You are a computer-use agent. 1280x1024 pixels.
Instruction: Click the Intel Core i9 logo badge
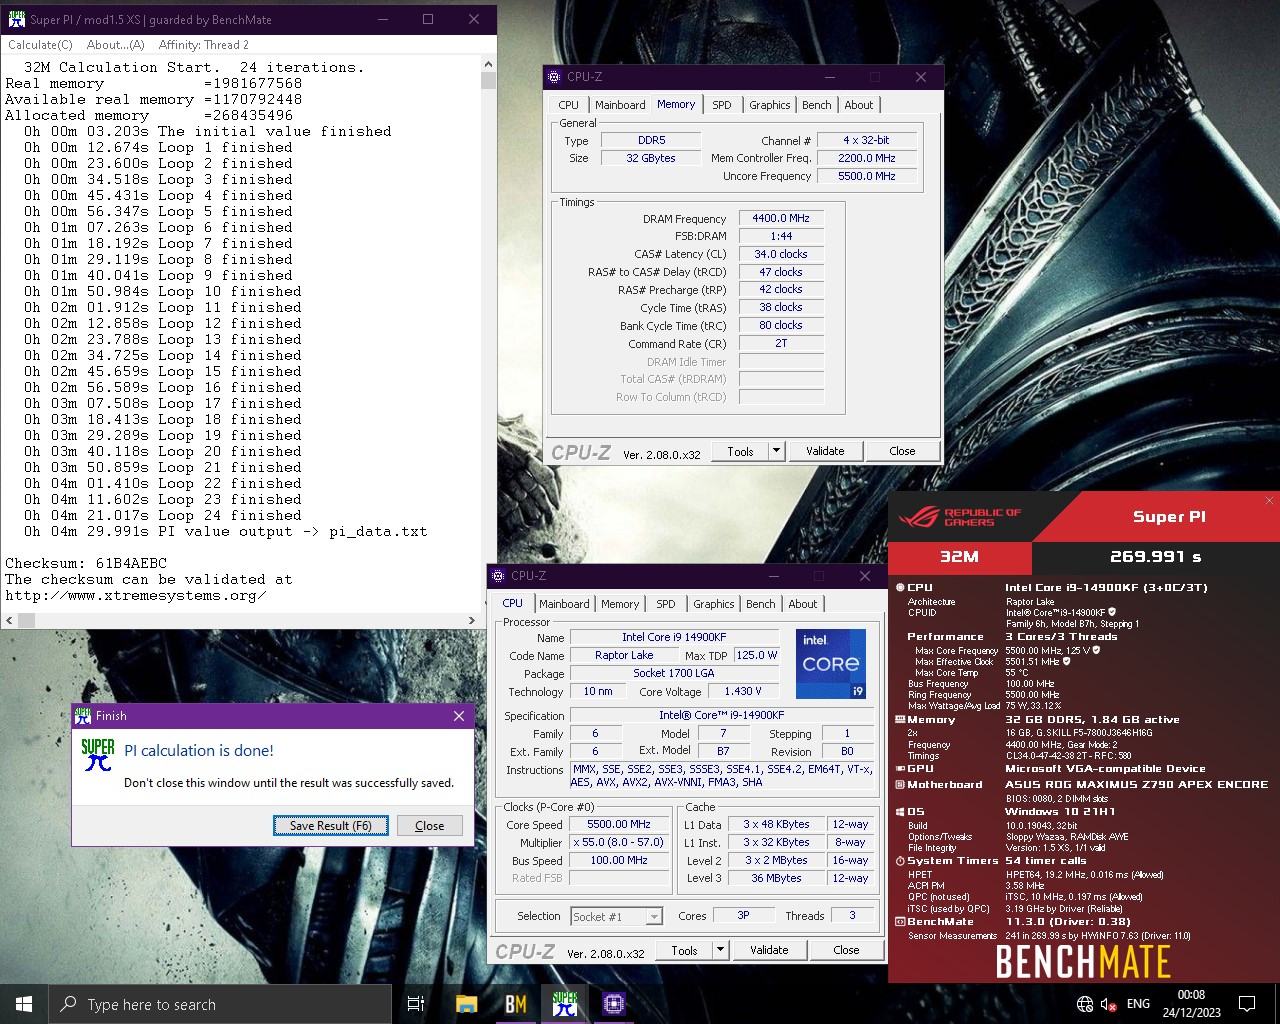831,664
